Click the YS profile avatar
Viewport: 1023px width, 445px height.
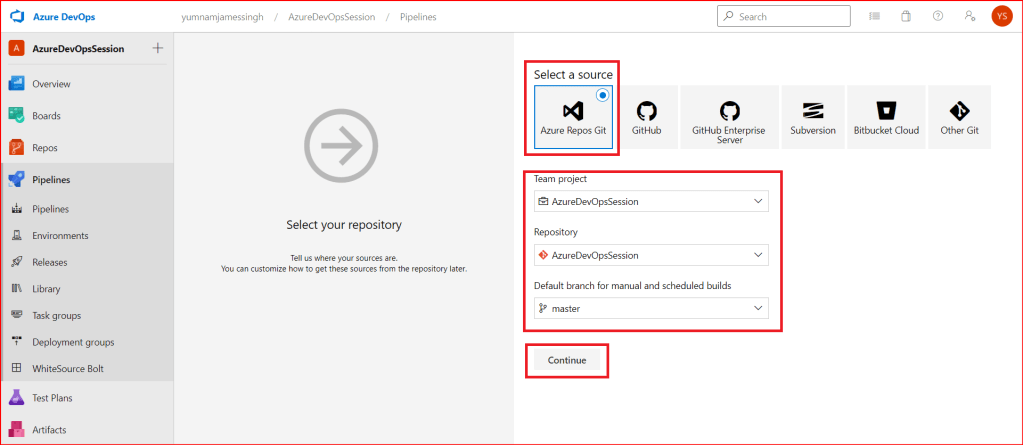[x=1001, y=17]
